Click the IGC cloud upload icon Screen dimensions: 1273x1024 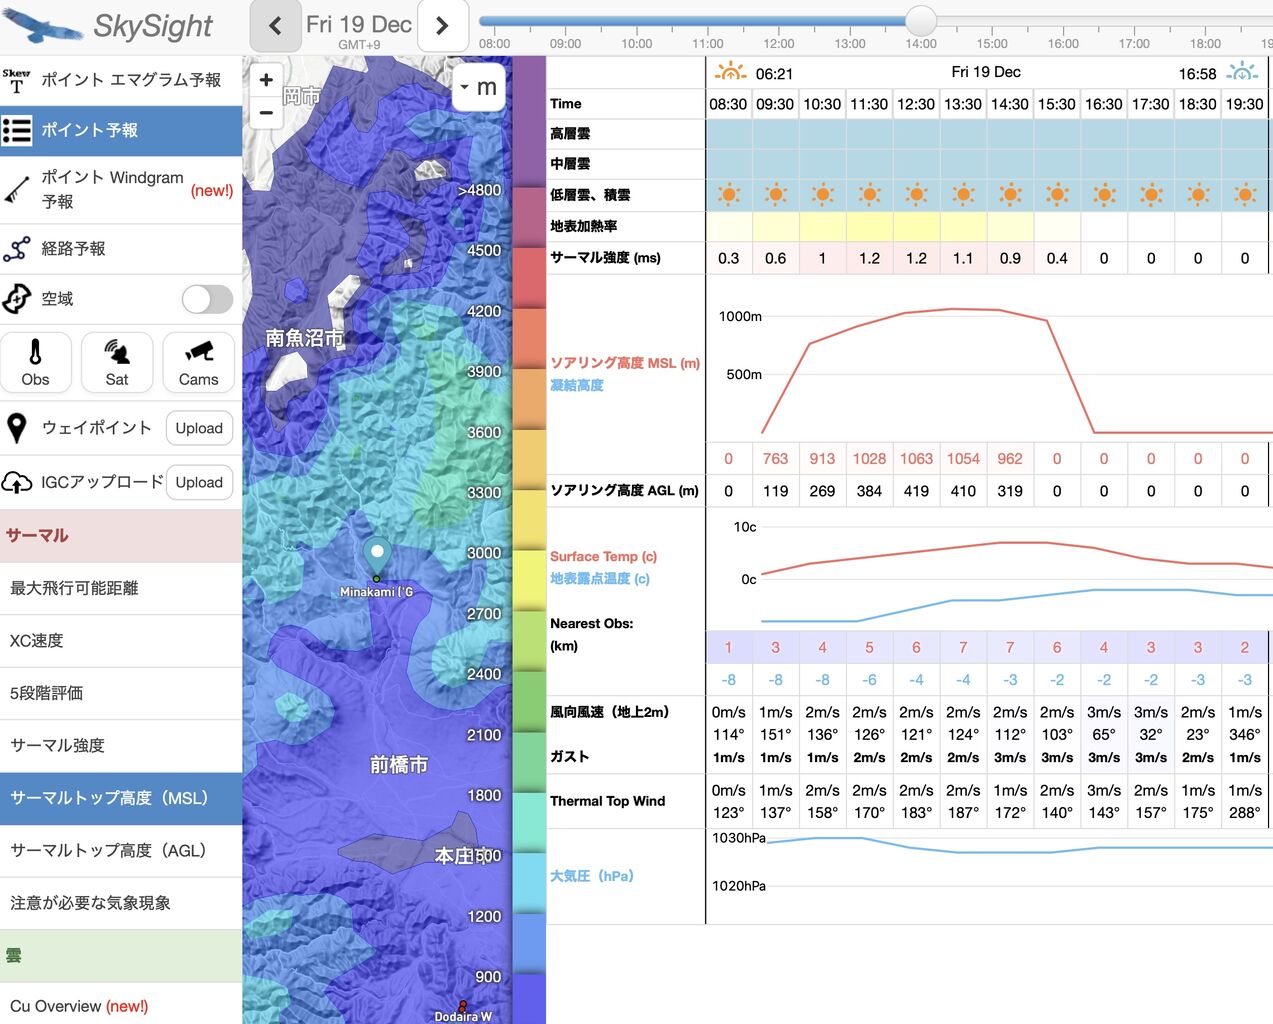[x=17, y=482]
